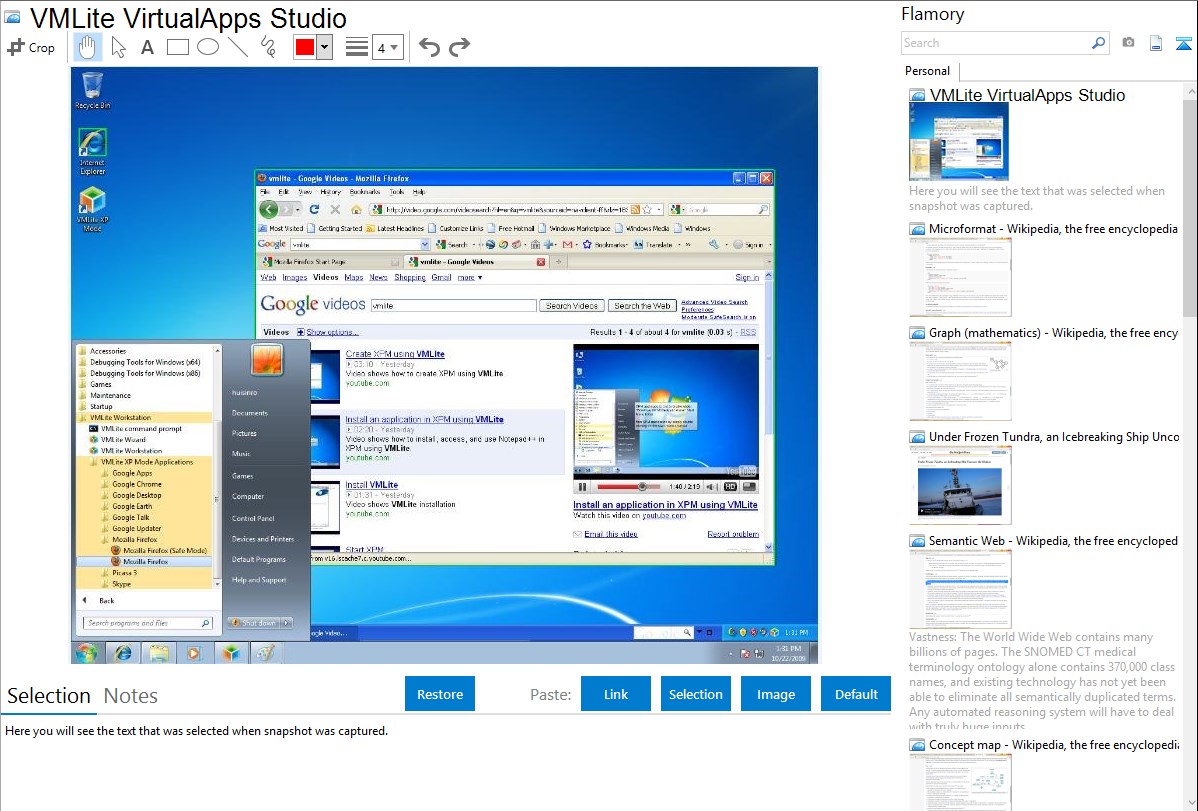Click the Restore button

click(x=440, y=694)
